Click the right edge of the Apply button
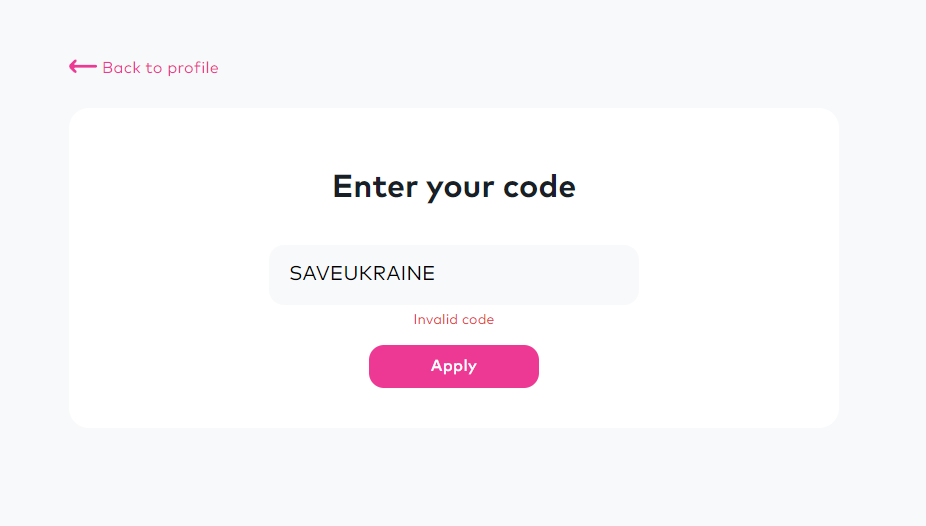 coord(531,366)
